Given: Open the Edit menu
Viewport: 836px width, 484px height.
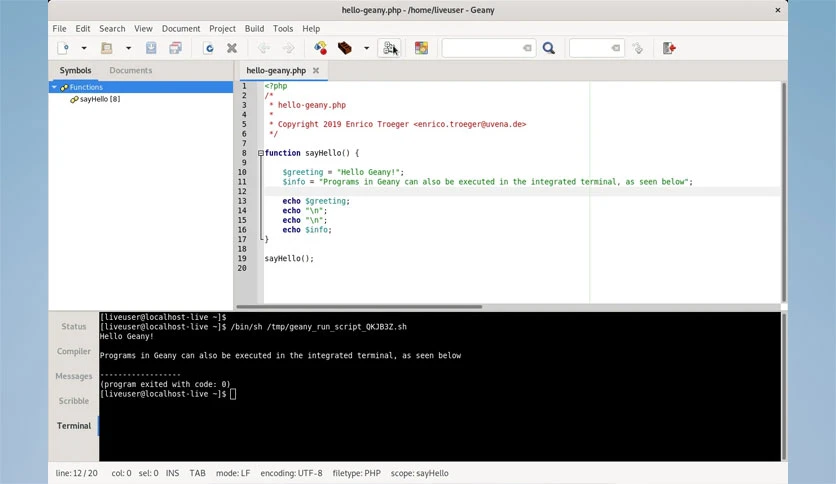Looking at the screenshot, I should pos(83,29).
